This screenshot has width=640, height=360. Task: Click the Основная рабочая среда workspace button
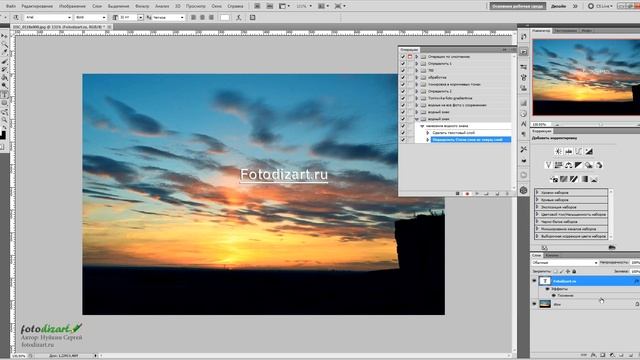tap(517, 6)
